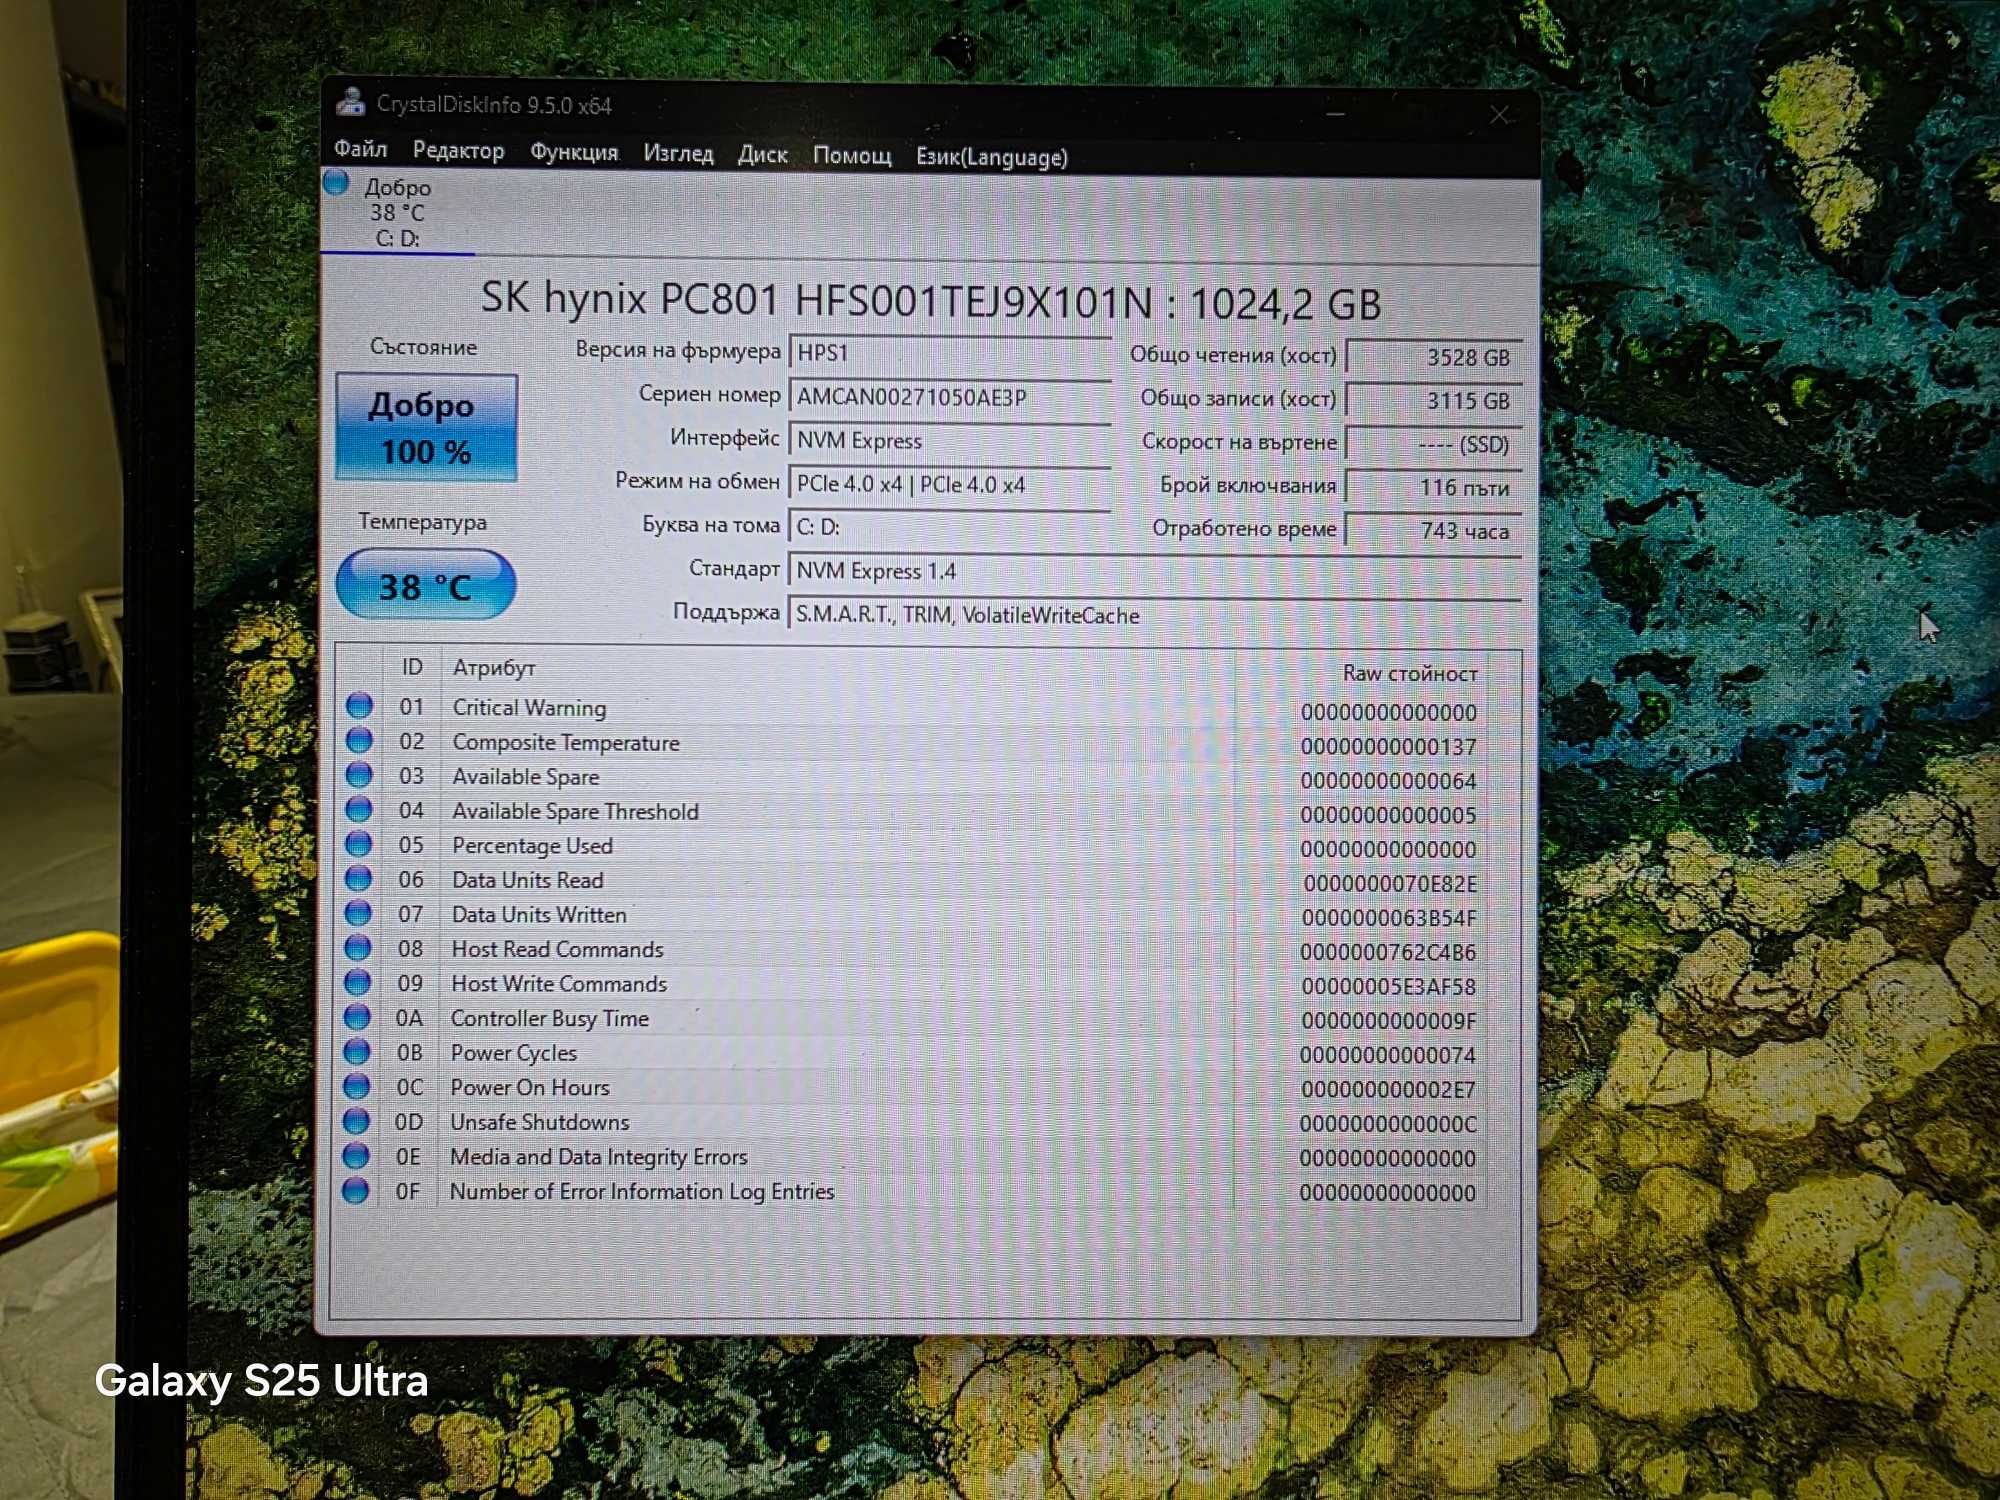Screen dimensions: 2000x1500
Task: Click the 38 °C temperature button
Action: 425,585
